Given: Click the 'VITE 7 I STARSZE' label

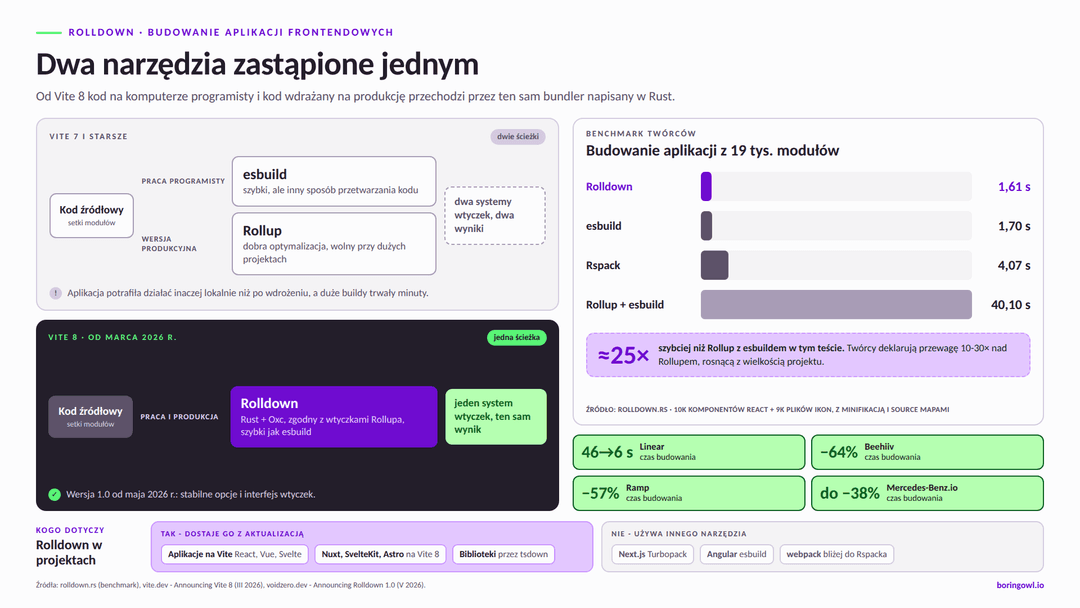Looking at the screenshot, I should [x=88, y=136].
